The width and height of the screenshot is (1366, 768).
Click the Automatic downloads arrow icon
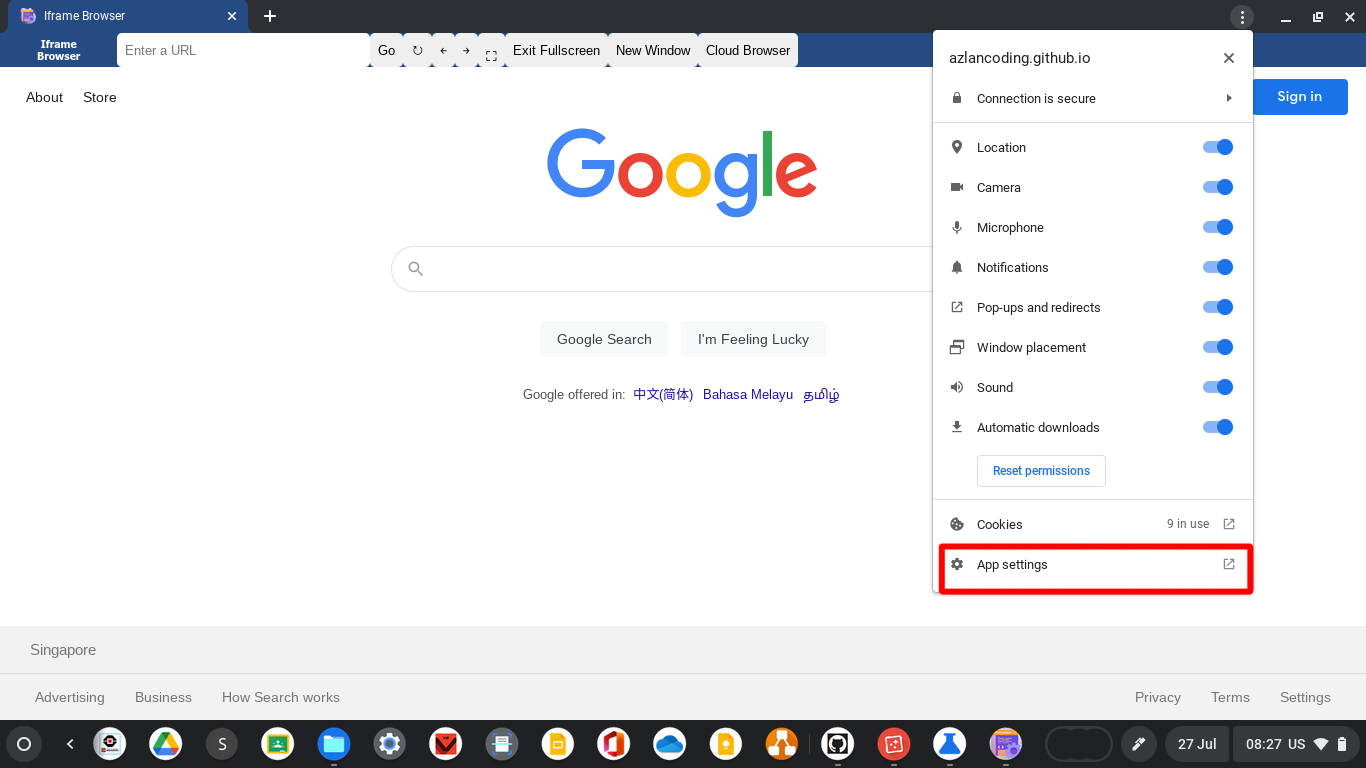point(957,427)
